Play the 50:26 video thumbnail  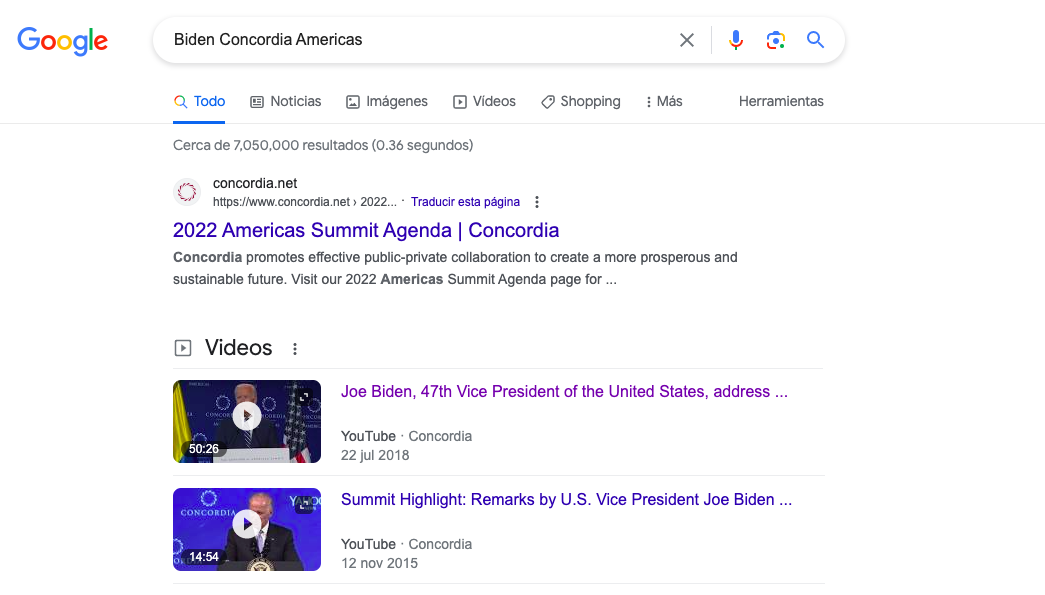point(247,416)
